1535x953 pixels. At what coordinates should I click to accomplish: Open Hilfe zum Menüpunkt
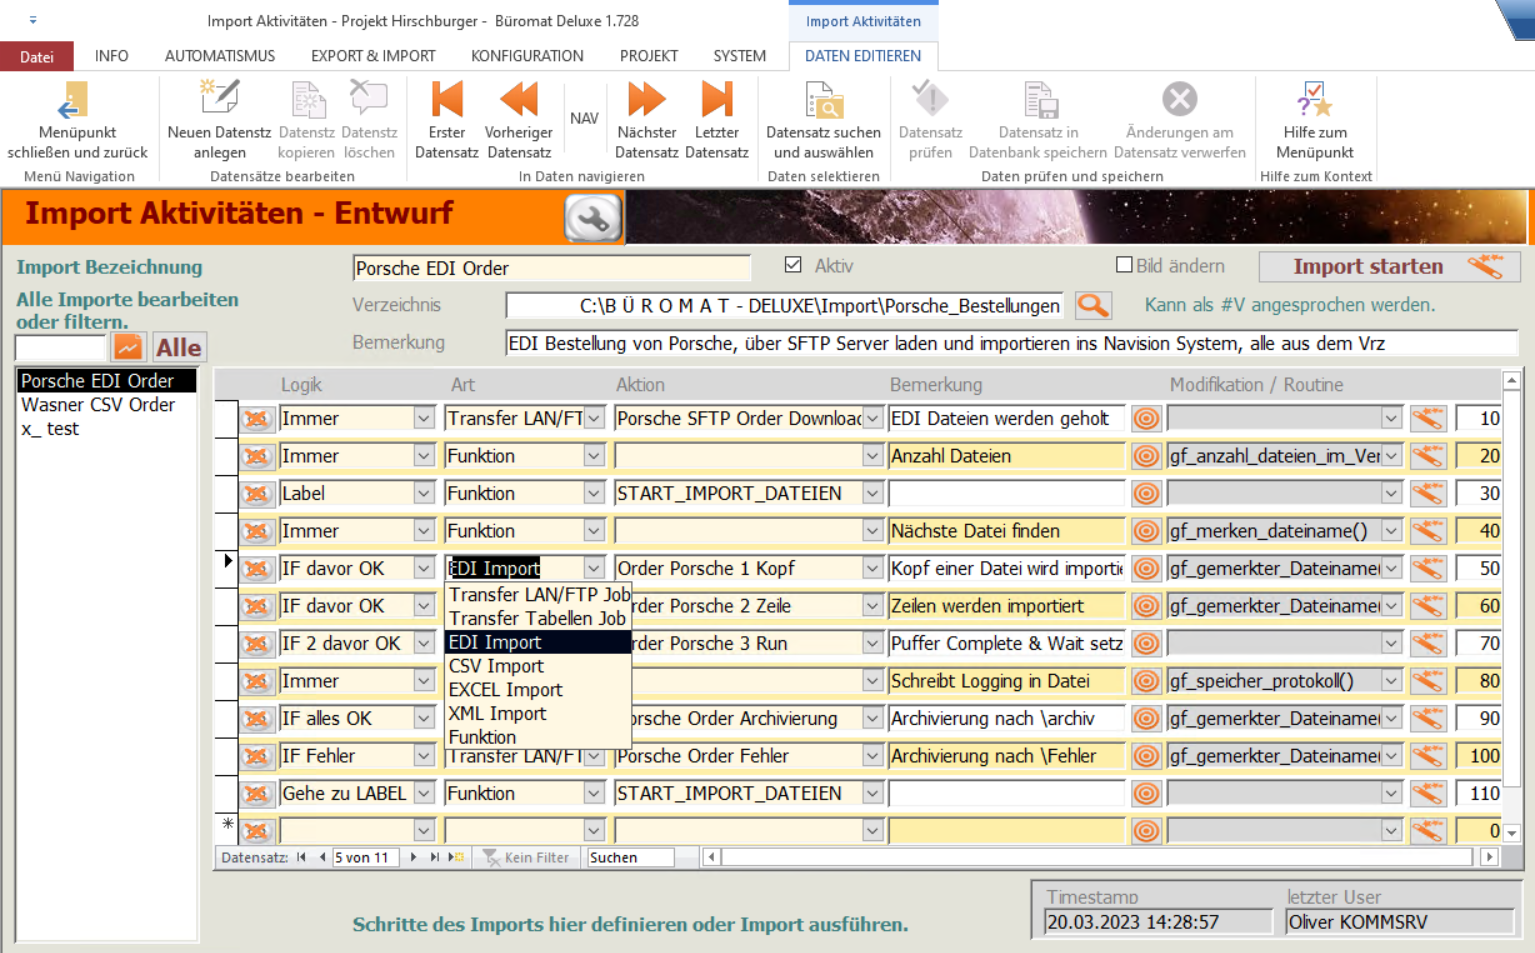coord(1314,101)
